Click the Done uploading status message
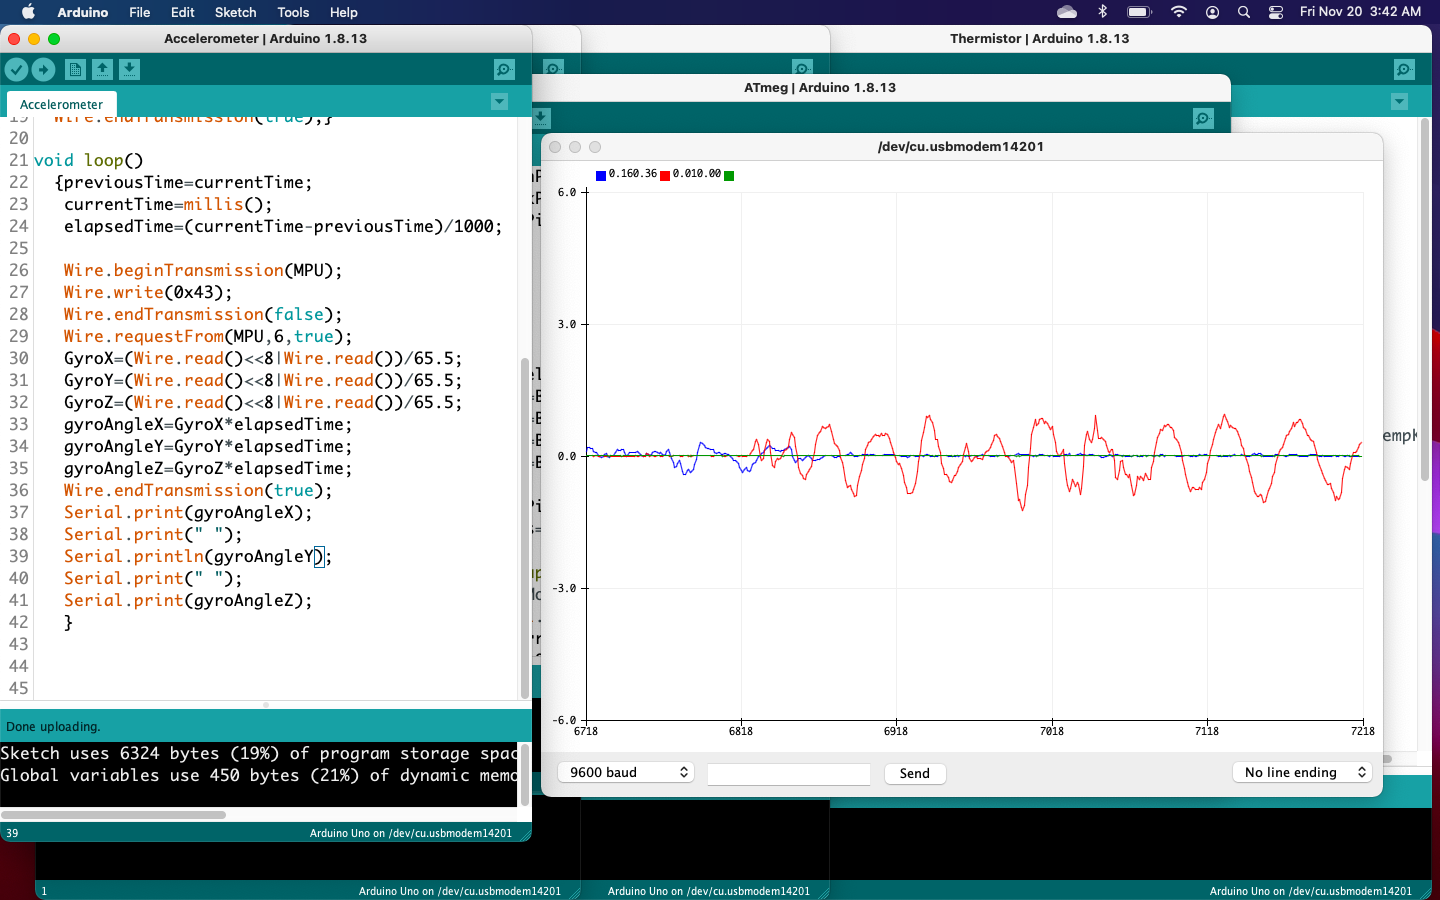Viewport: 1440px width, 900px height. coord(53,726)
